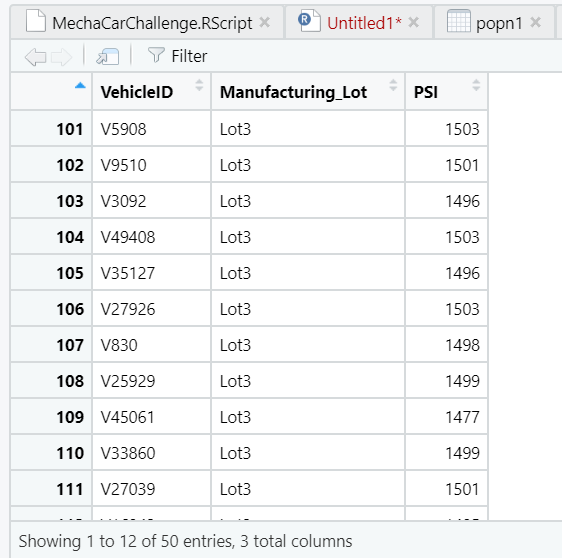Viewport: 562px width, 558px height.
Task: Select the Manufacturing_Lot header text
Action: 293,92
